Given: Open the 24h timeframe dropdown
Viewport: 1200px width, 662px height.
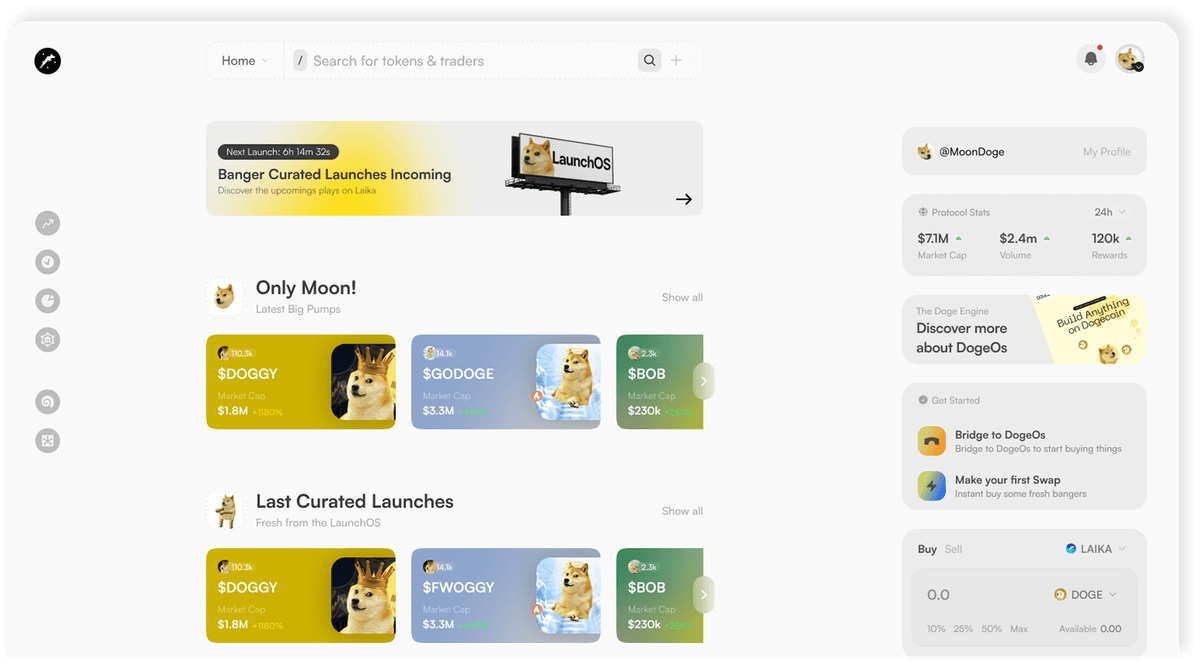Looking at the screenshot, I should point(1110,212).
